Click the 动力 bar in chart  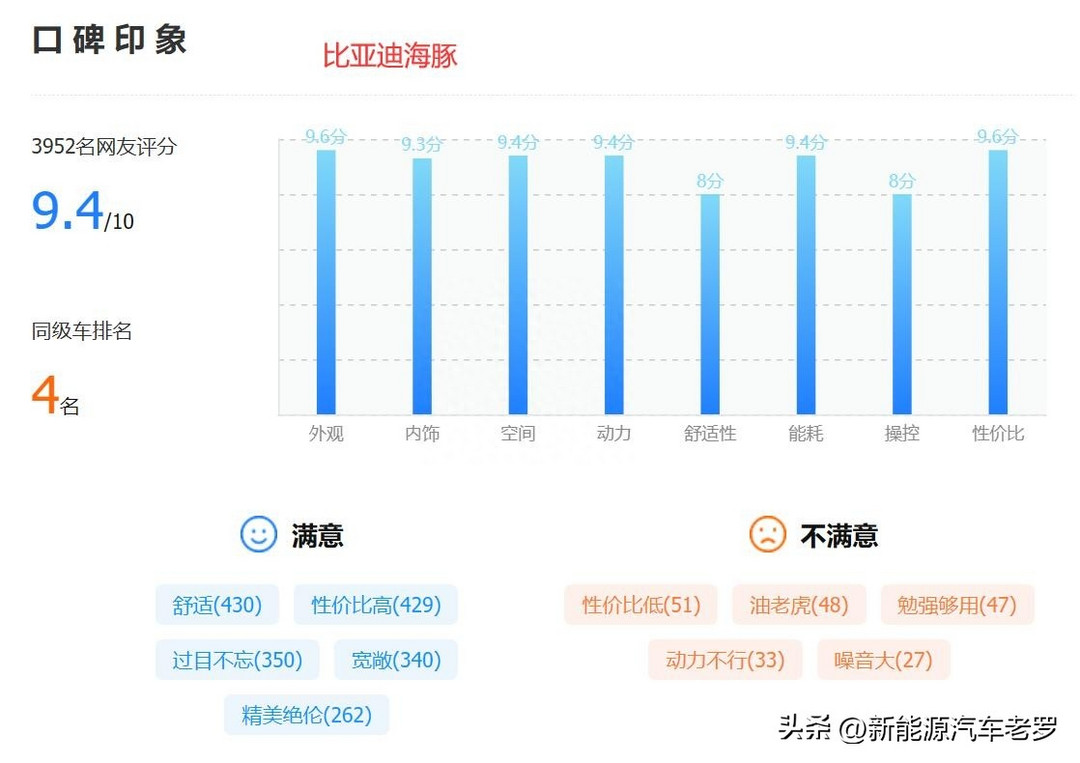pos(614,285)
